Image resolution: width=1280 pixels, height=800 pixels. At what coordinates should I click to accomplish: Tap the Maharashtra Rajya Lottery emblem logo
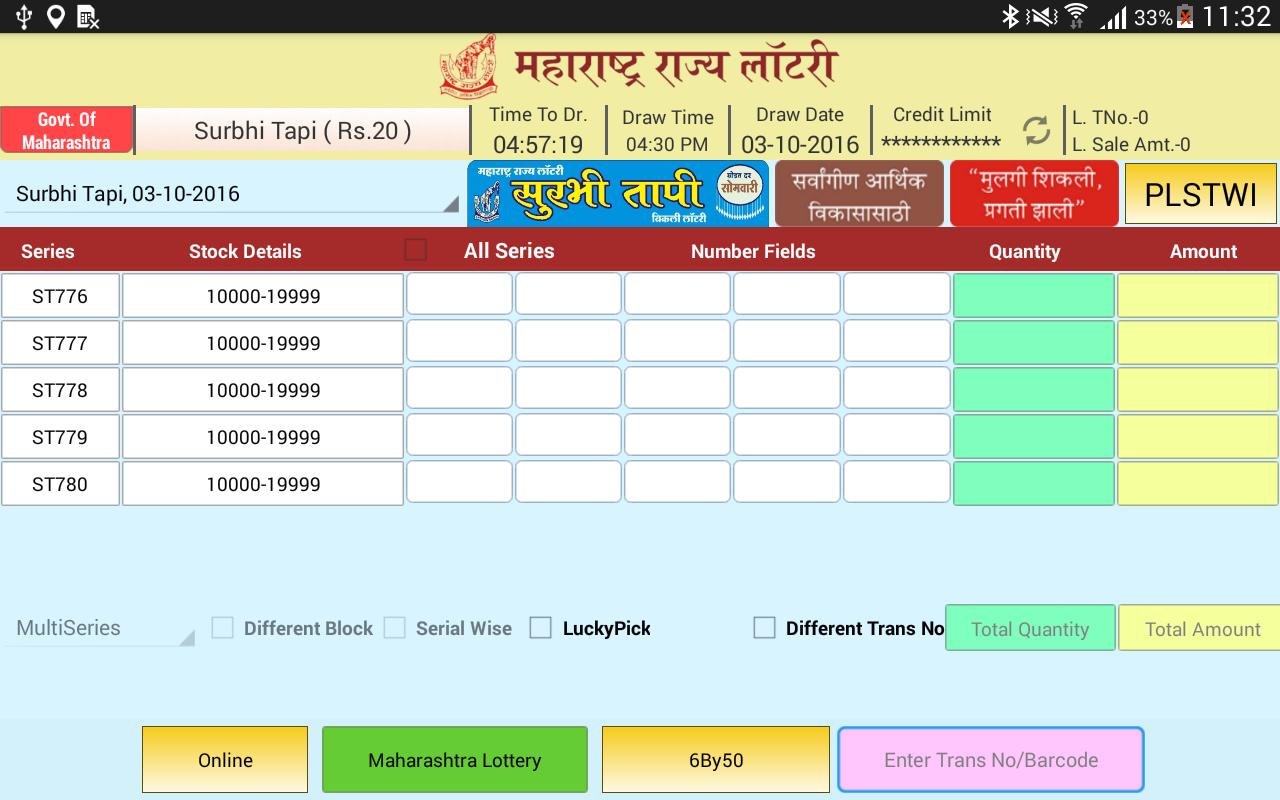click(x=469, y=67)
